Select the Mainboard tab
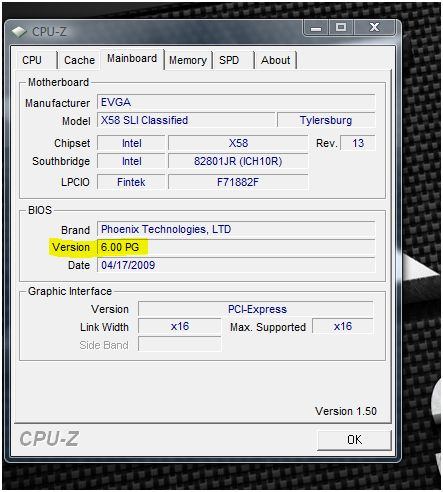 132,59
